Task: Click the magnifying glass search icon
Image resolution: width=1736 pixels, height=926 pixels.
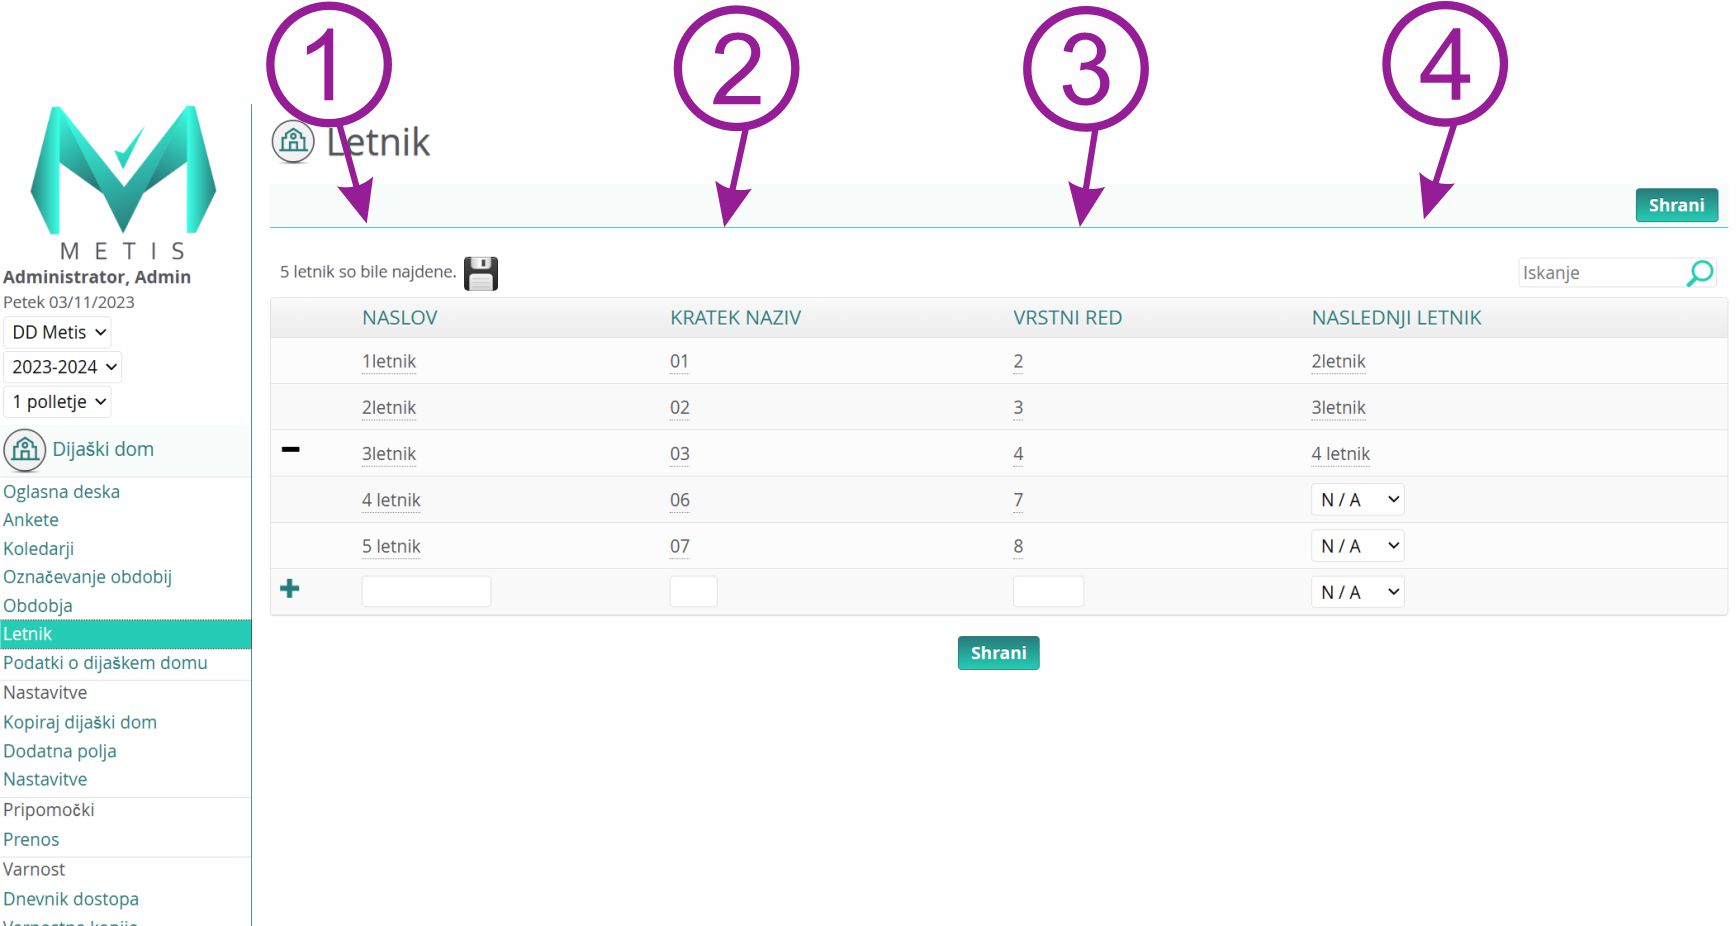Action: click(1699, 273)
